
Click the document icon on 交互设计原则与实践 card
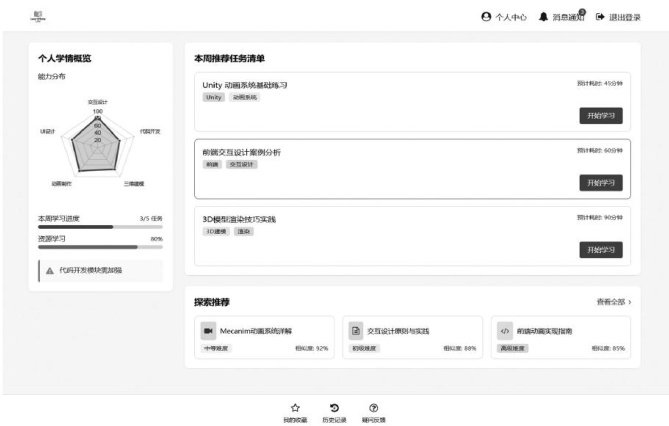coord(356,330)
